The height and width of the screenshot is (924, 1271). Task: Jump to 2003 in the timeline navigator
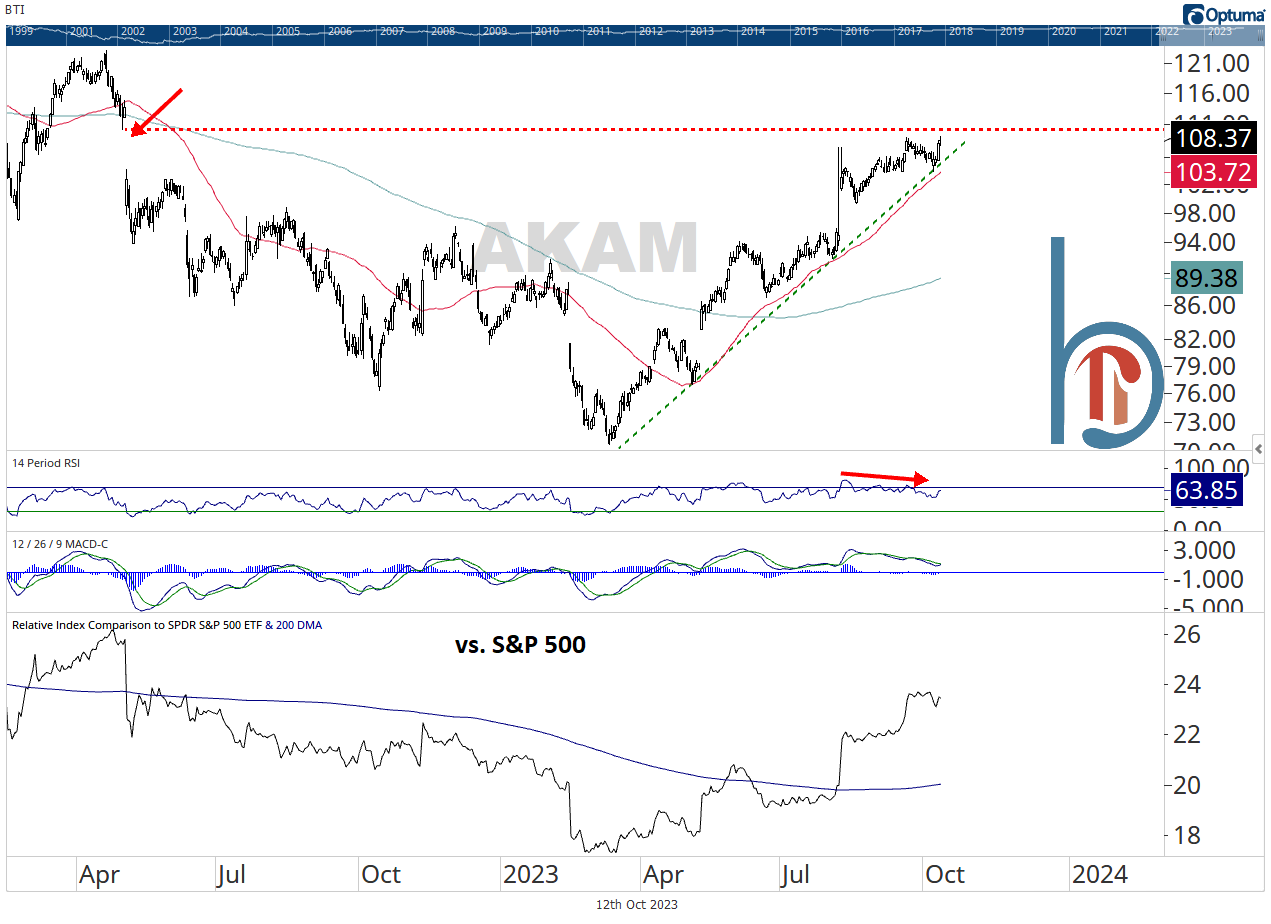click(x=185, y=31)
